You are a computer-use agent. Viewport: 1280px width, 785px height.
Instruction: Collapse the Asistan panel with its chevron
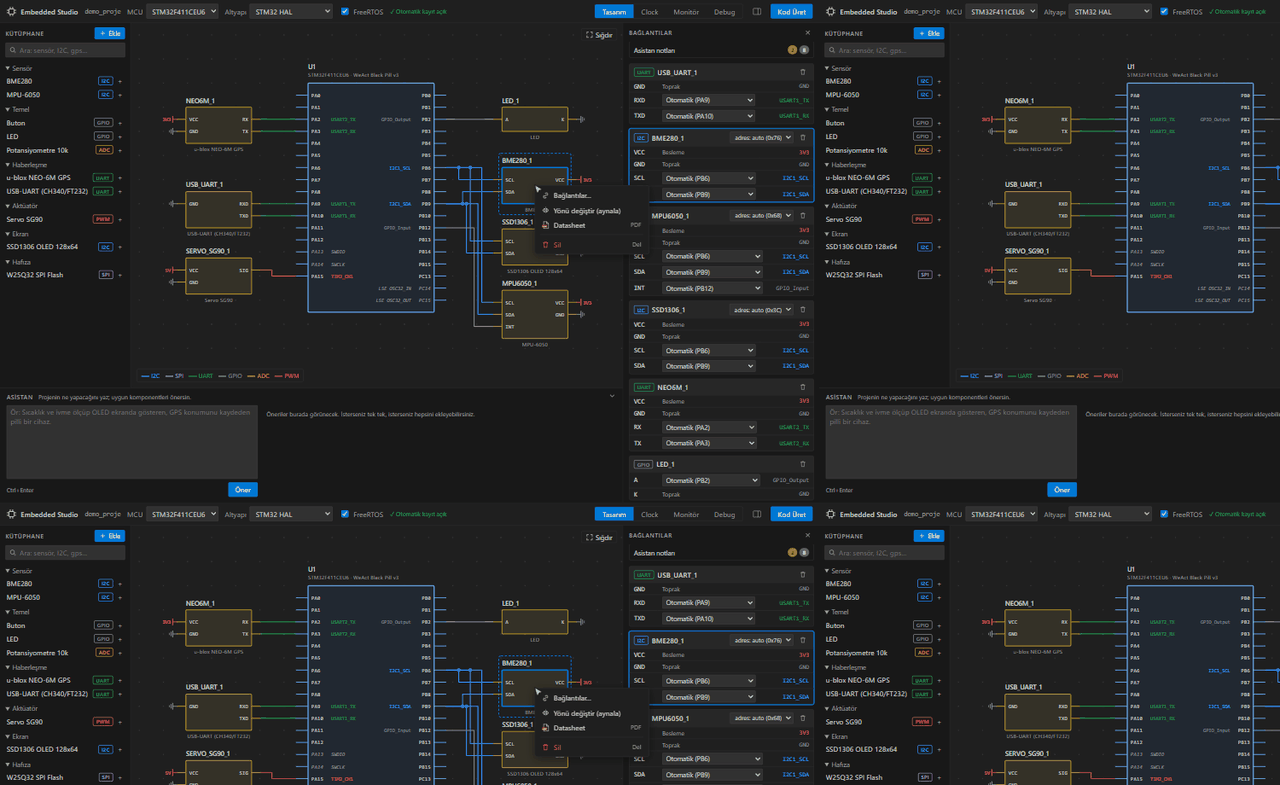coord(612,397)
